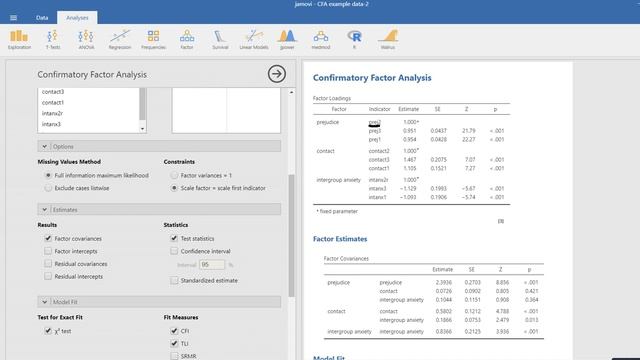Collapse the Model Fit section
Screen dimensions: 640x360
159,302
